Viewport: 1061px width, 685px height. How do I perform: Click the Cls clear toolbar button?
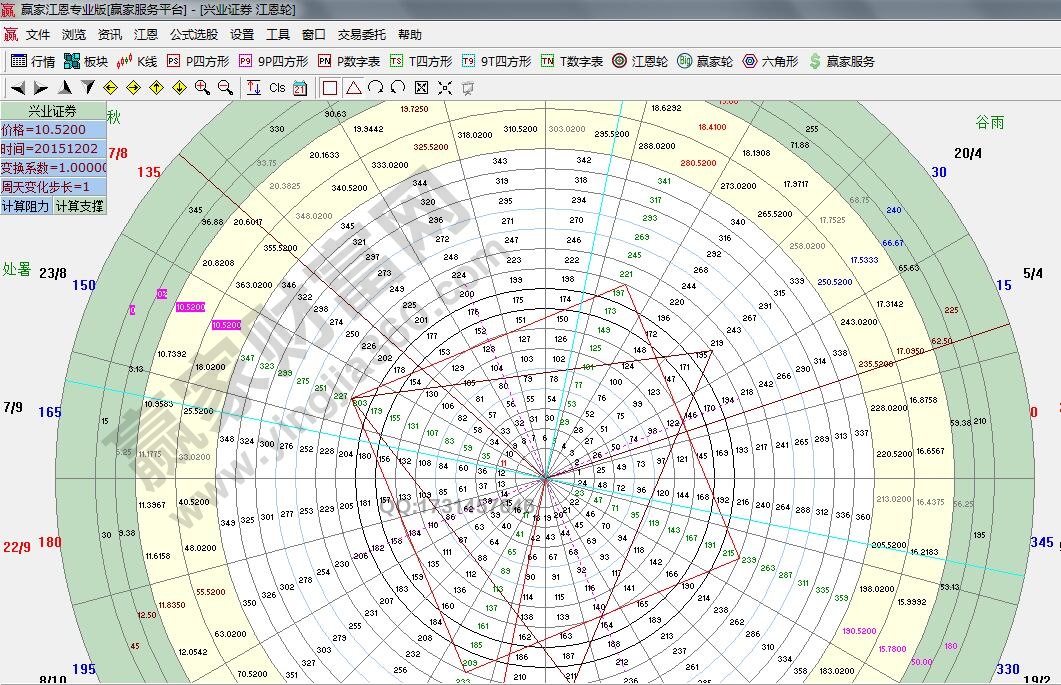coord(277,88)
